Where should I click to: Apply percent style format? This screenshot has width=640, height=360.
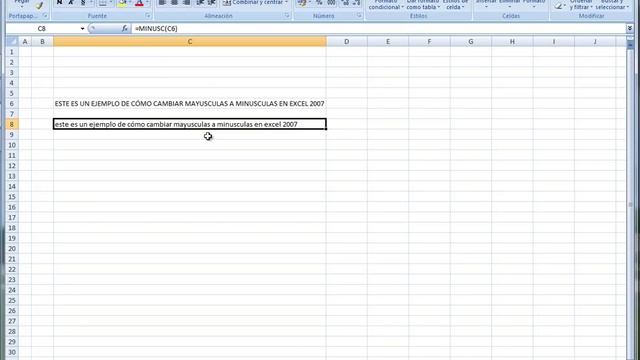pyautogui.click(x=319, y=2)
